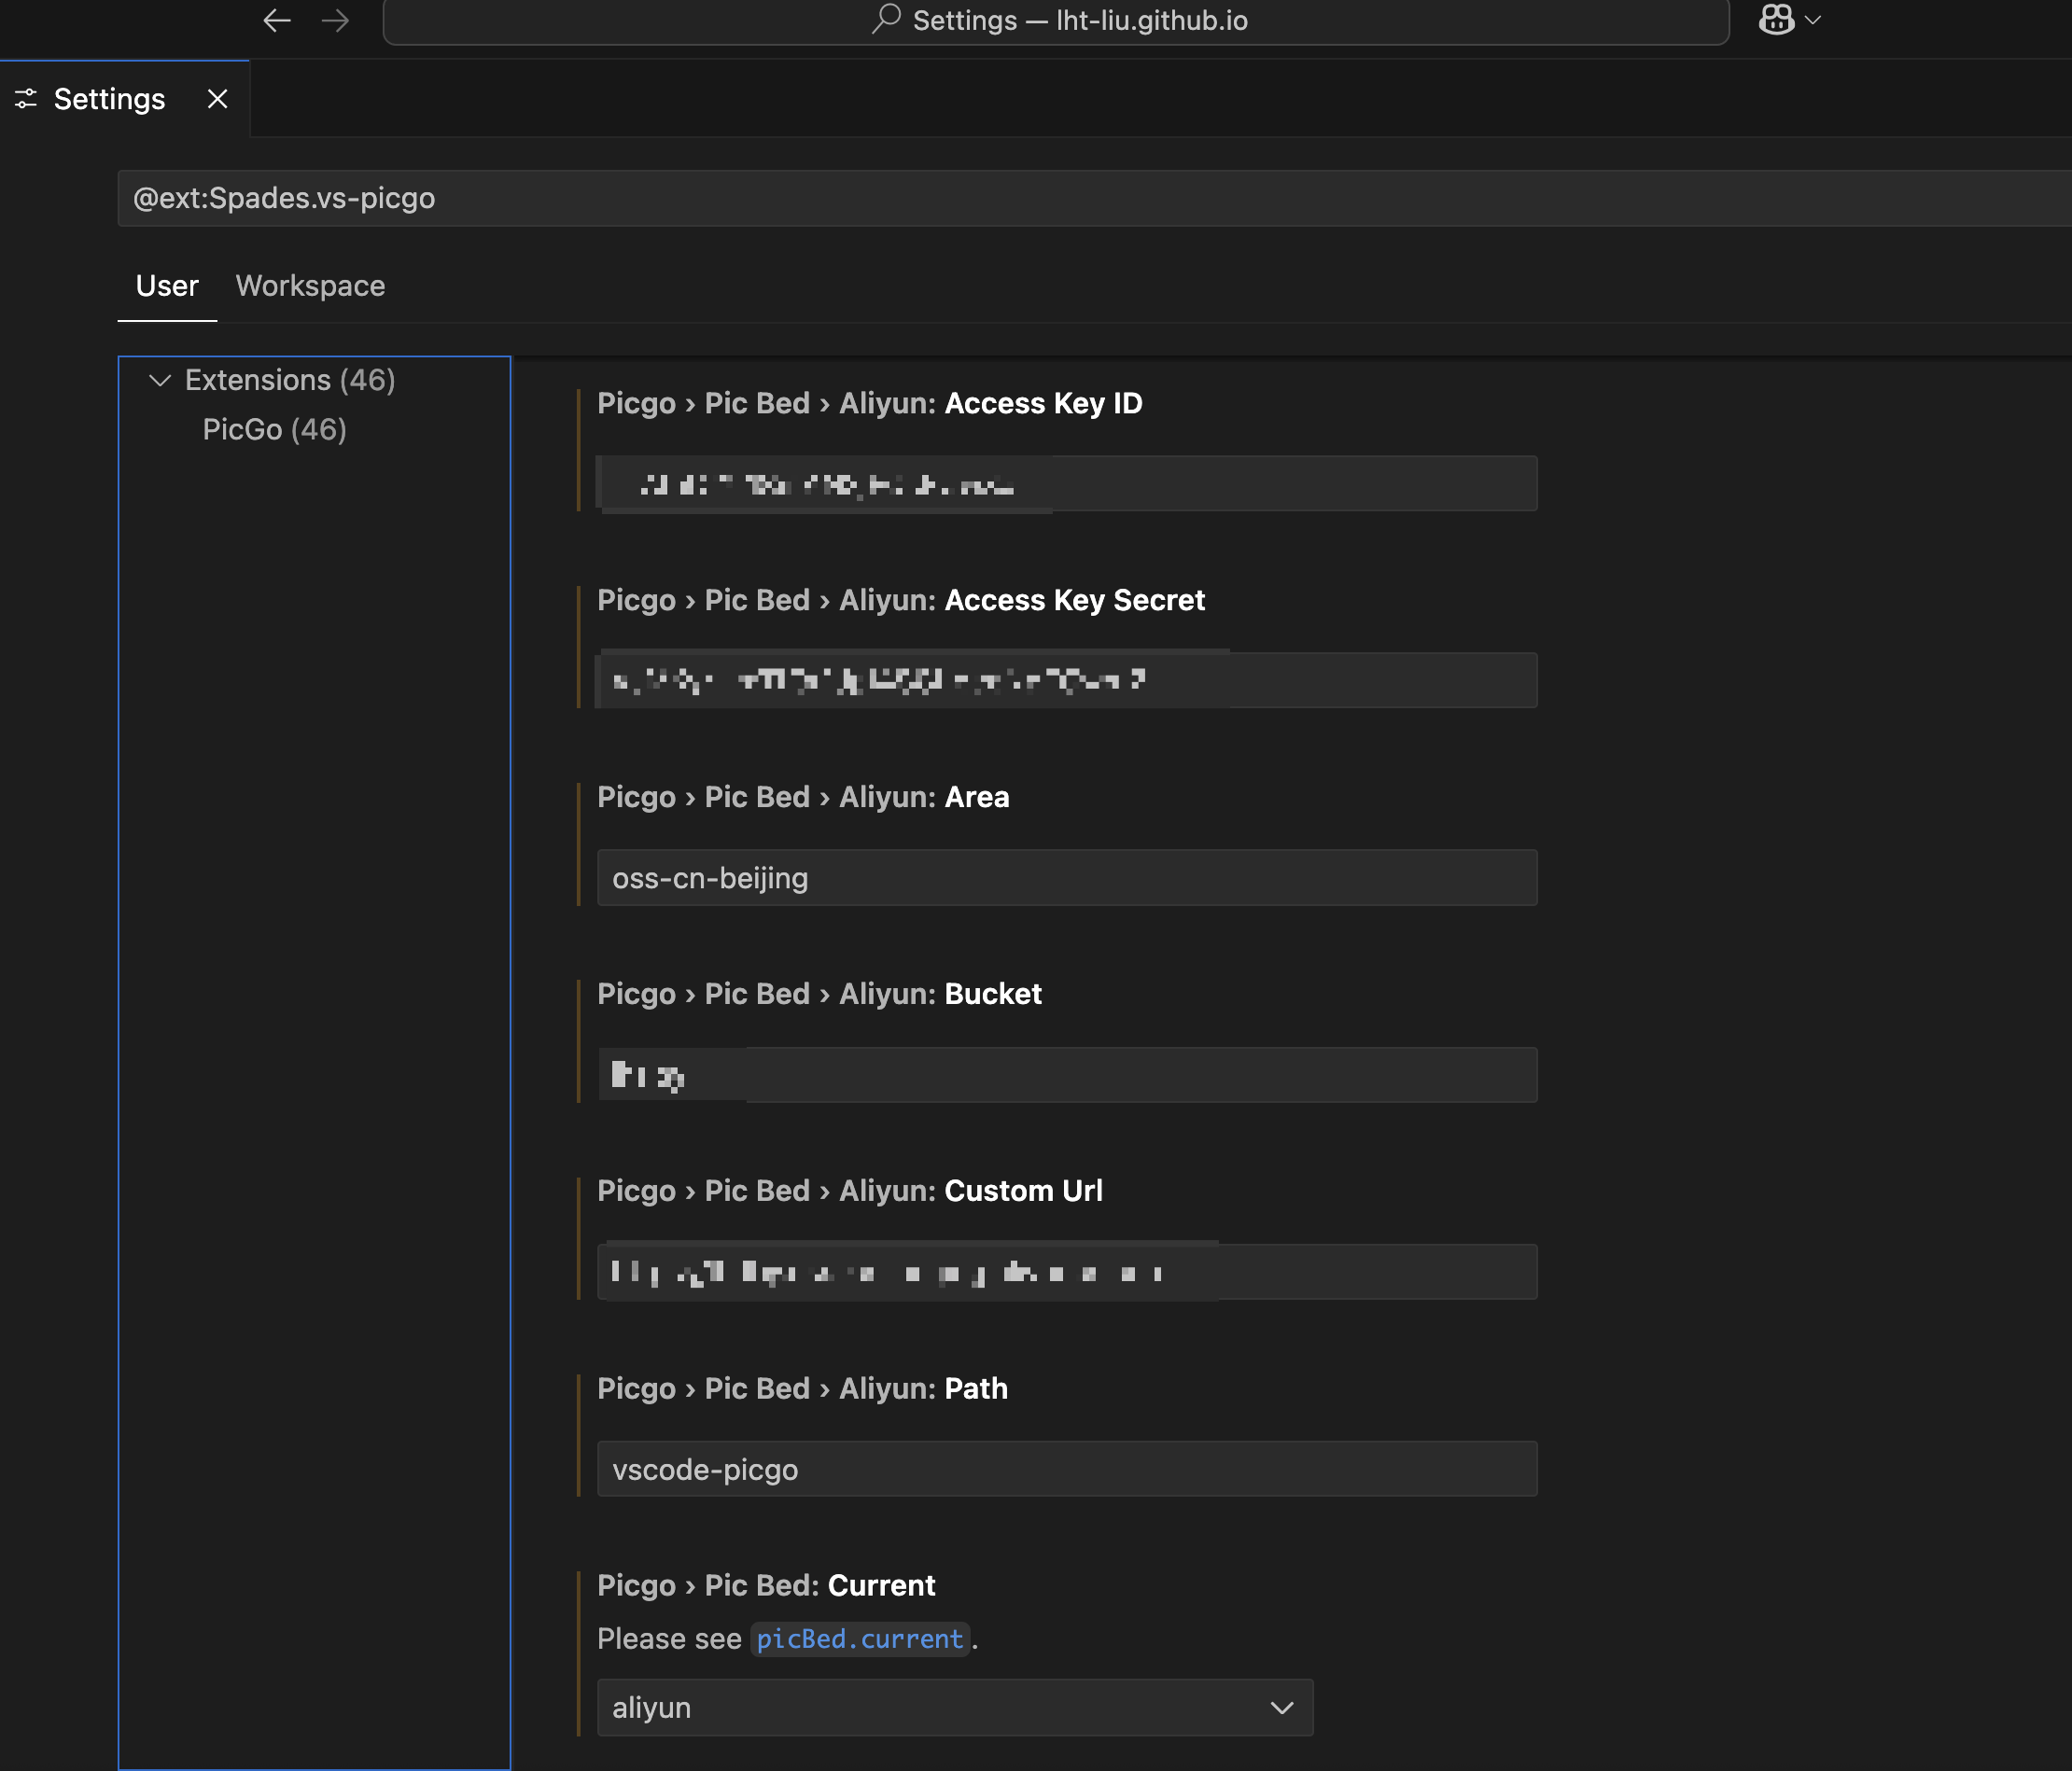This screenshot has height=1771, width=2072.
Task: Collapse the Extensions (46) tree chevron
Action: 159,380
